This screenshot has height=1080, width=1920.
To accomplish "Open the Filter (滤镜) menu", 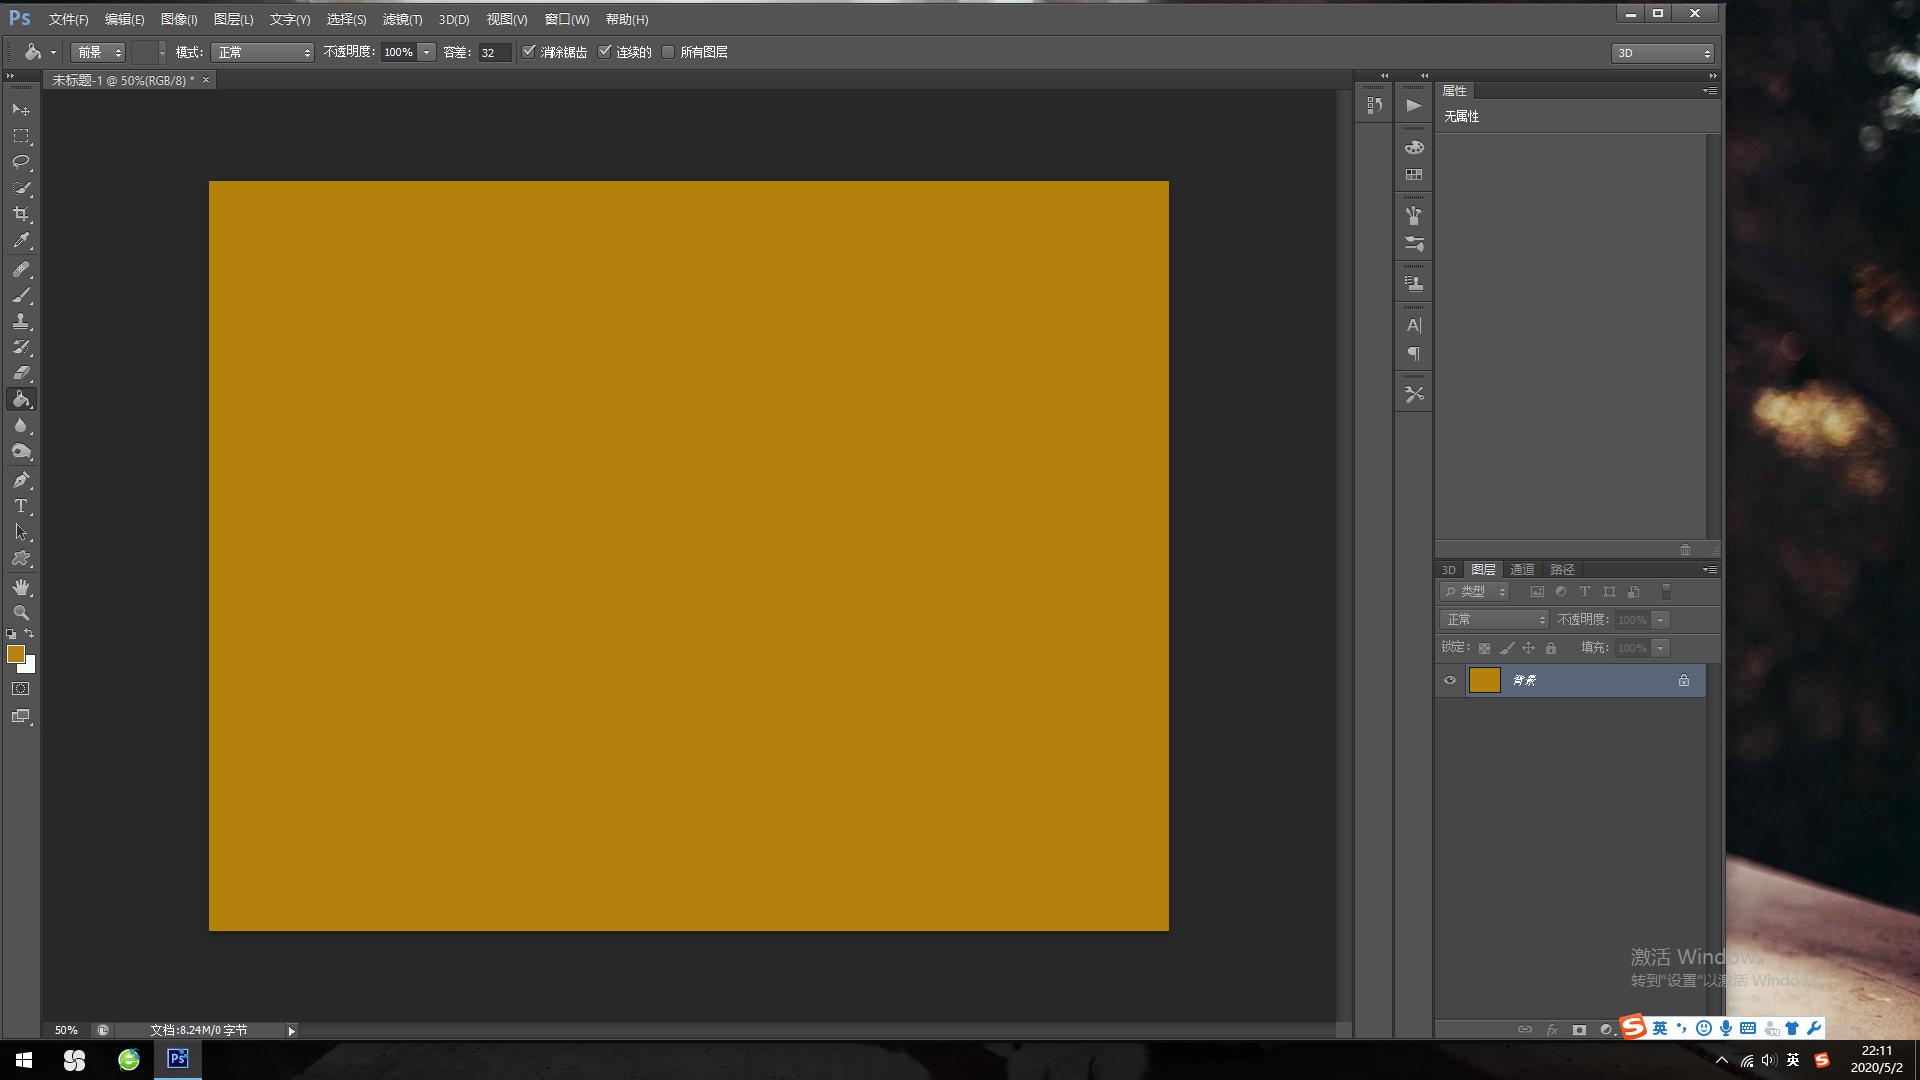I will coord(402,19).
